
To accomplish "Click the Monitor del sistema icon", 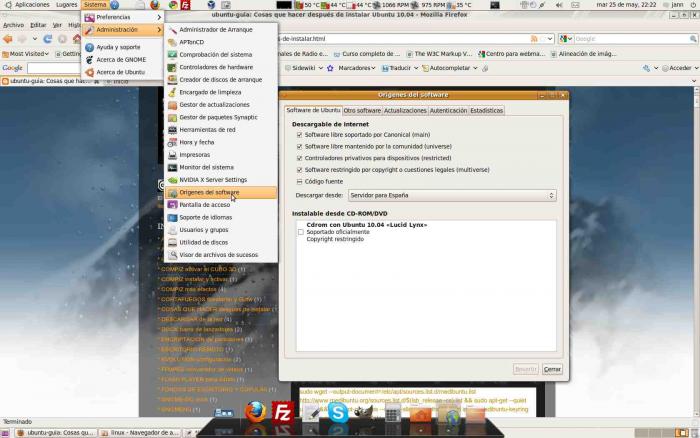I will [172, 167].
